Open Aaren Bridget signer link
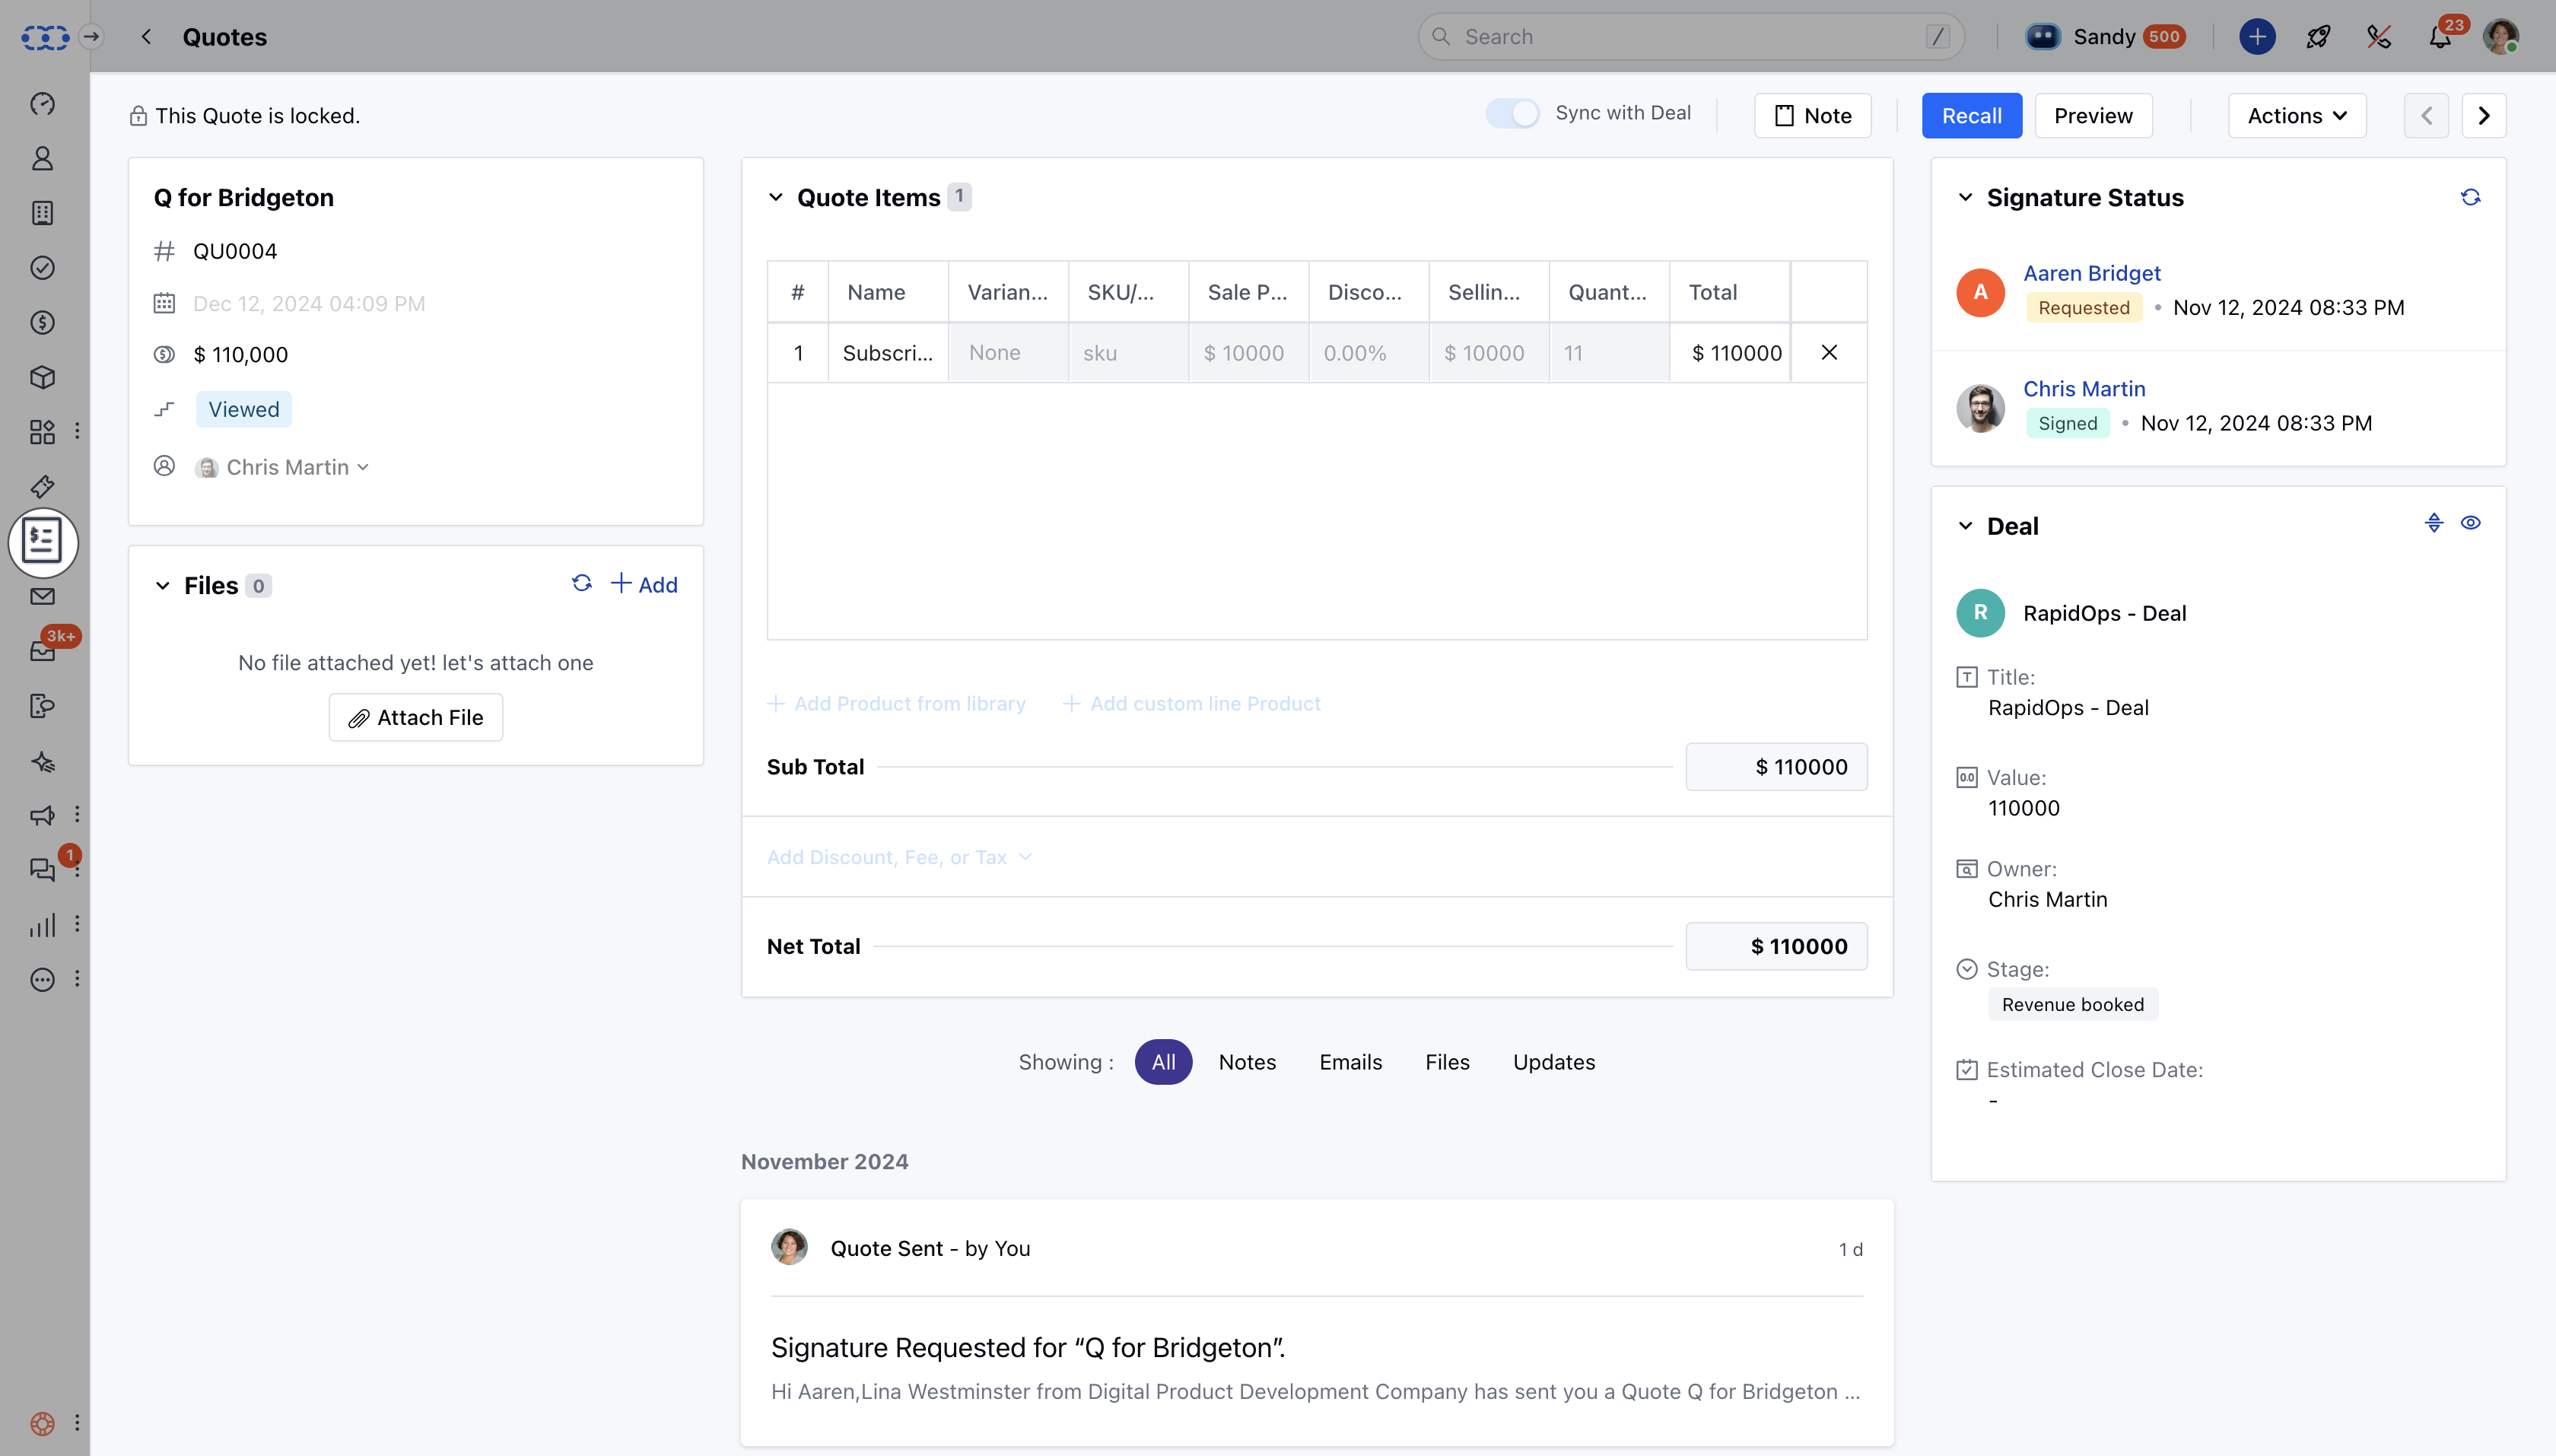 [2091, 273]
